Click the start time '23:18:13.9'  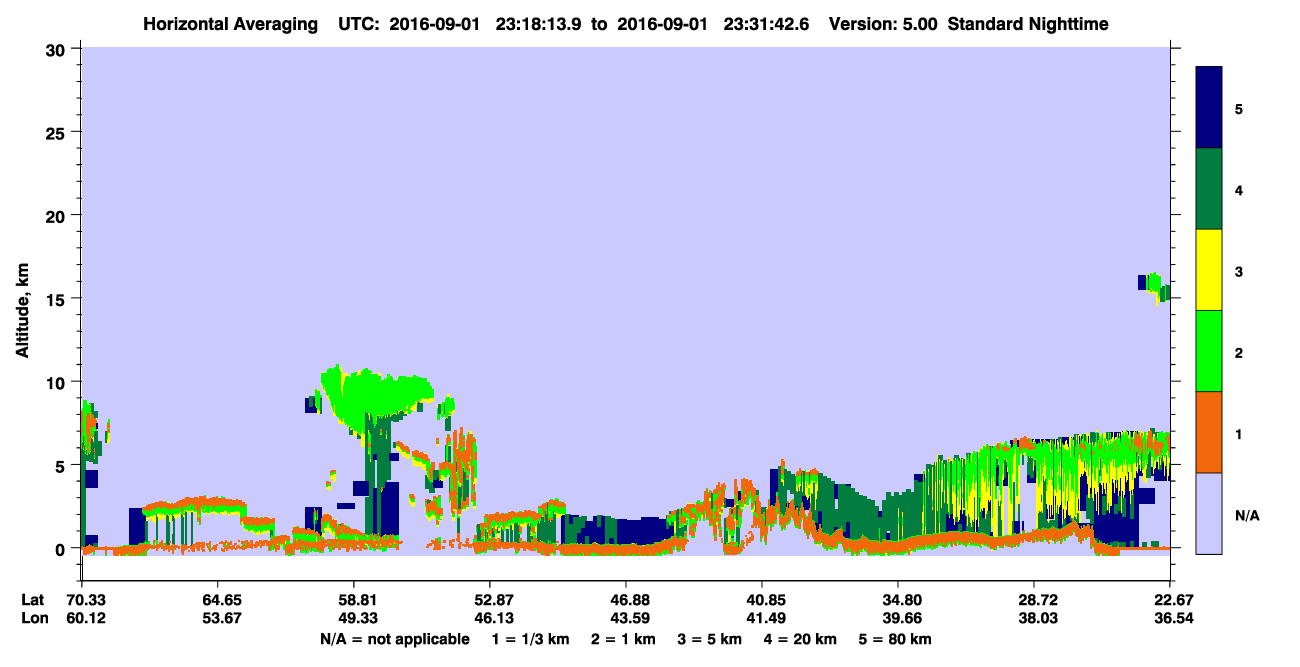point(541,24)
